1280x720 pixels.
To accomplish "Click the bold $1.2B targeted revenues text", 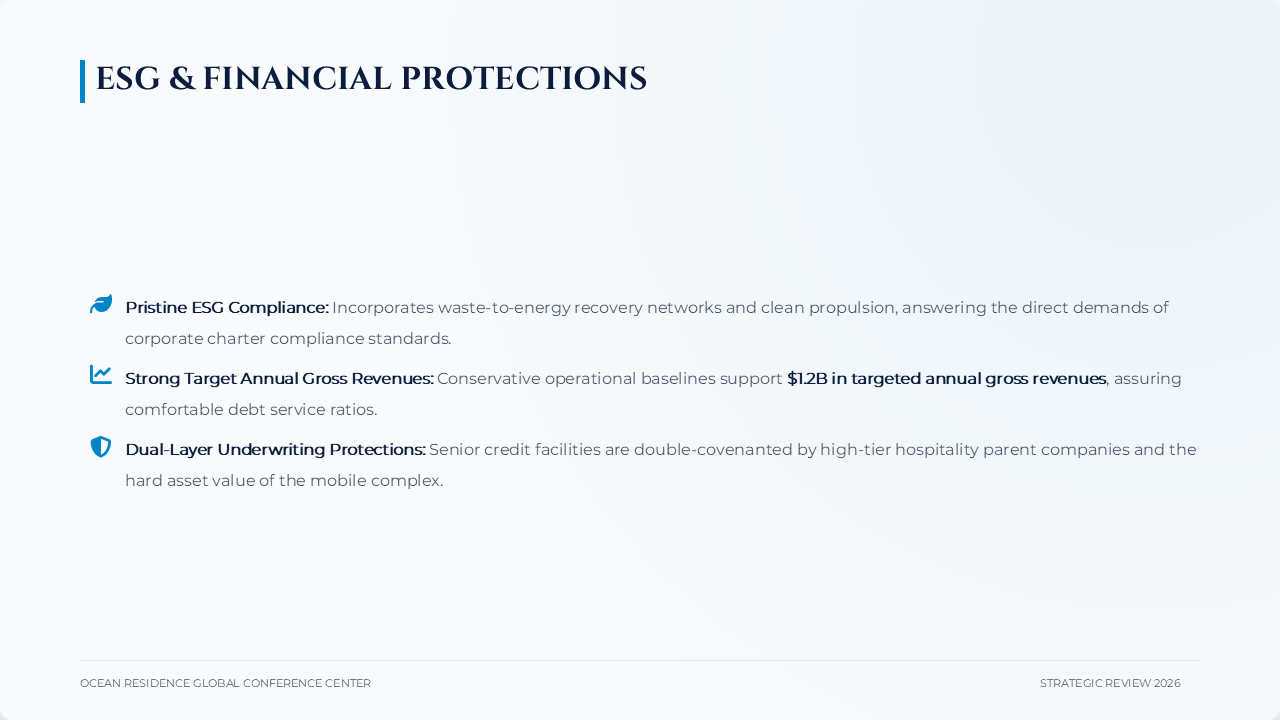I will tap(946, 379).
